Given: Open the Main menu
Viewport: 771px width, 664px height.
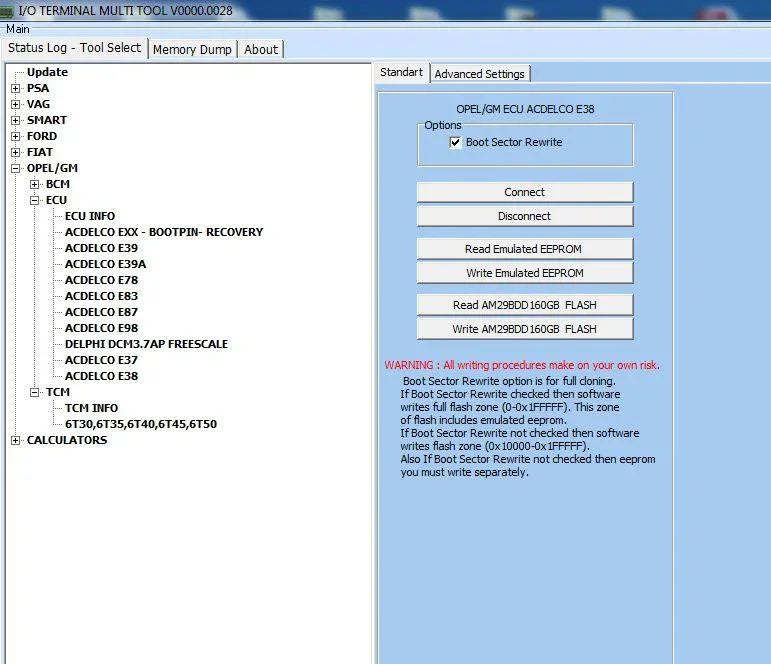Looking at the screenshot, I should 18,29.
